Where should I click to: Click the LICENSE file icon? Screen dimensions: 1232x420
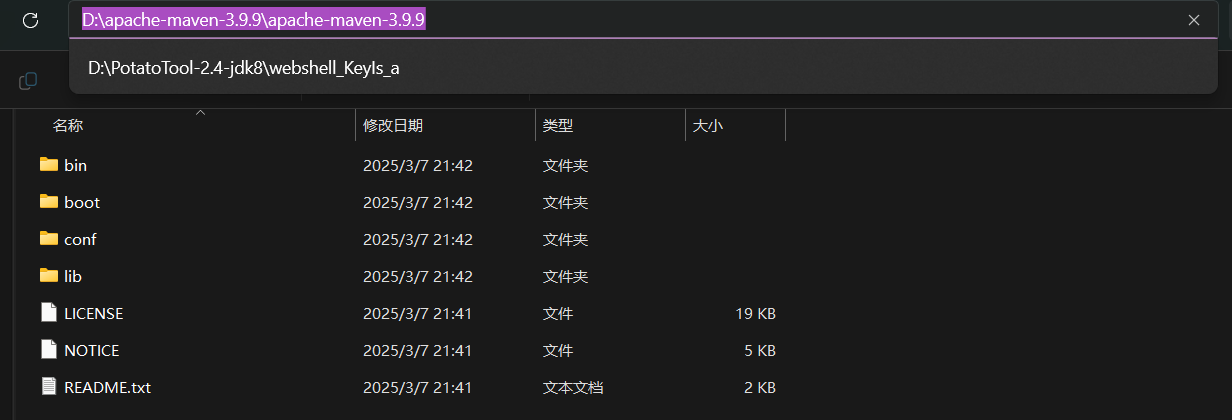coord(49,313)
